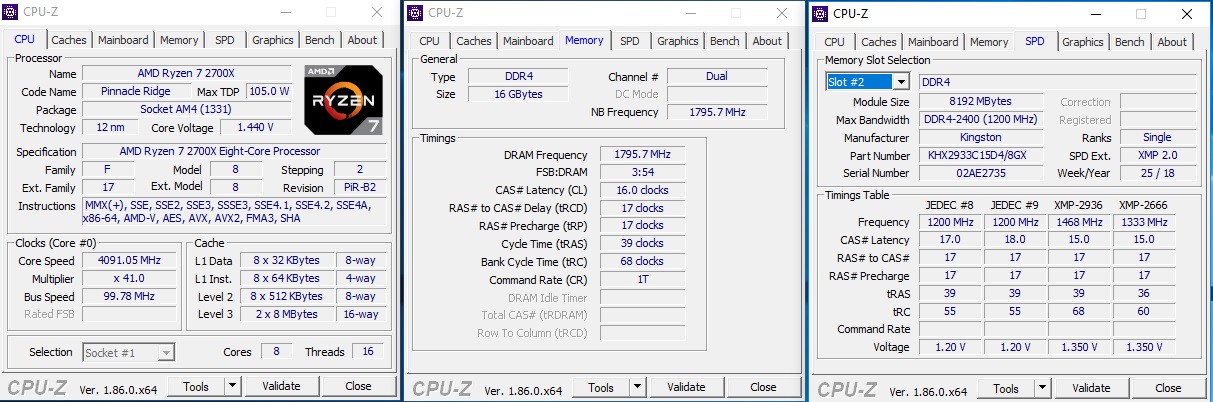Select Bench tab in middle window

pyautogui.click(x=725, y=41)
